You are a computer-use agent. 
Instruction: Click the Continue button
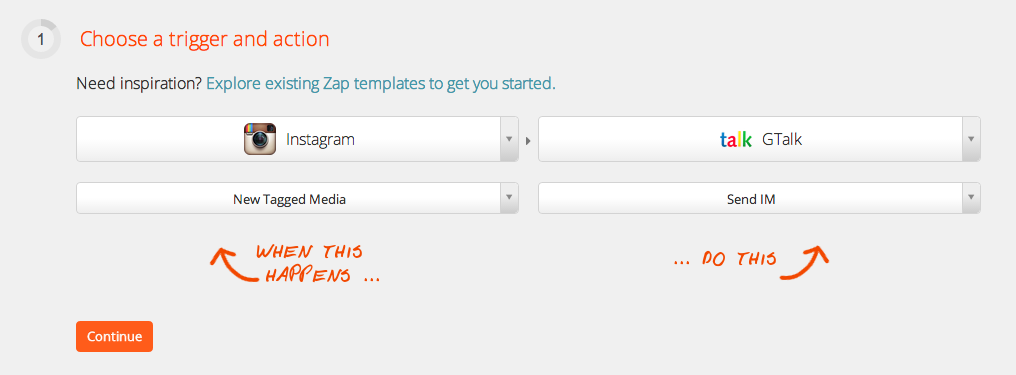tap(114, 336)
